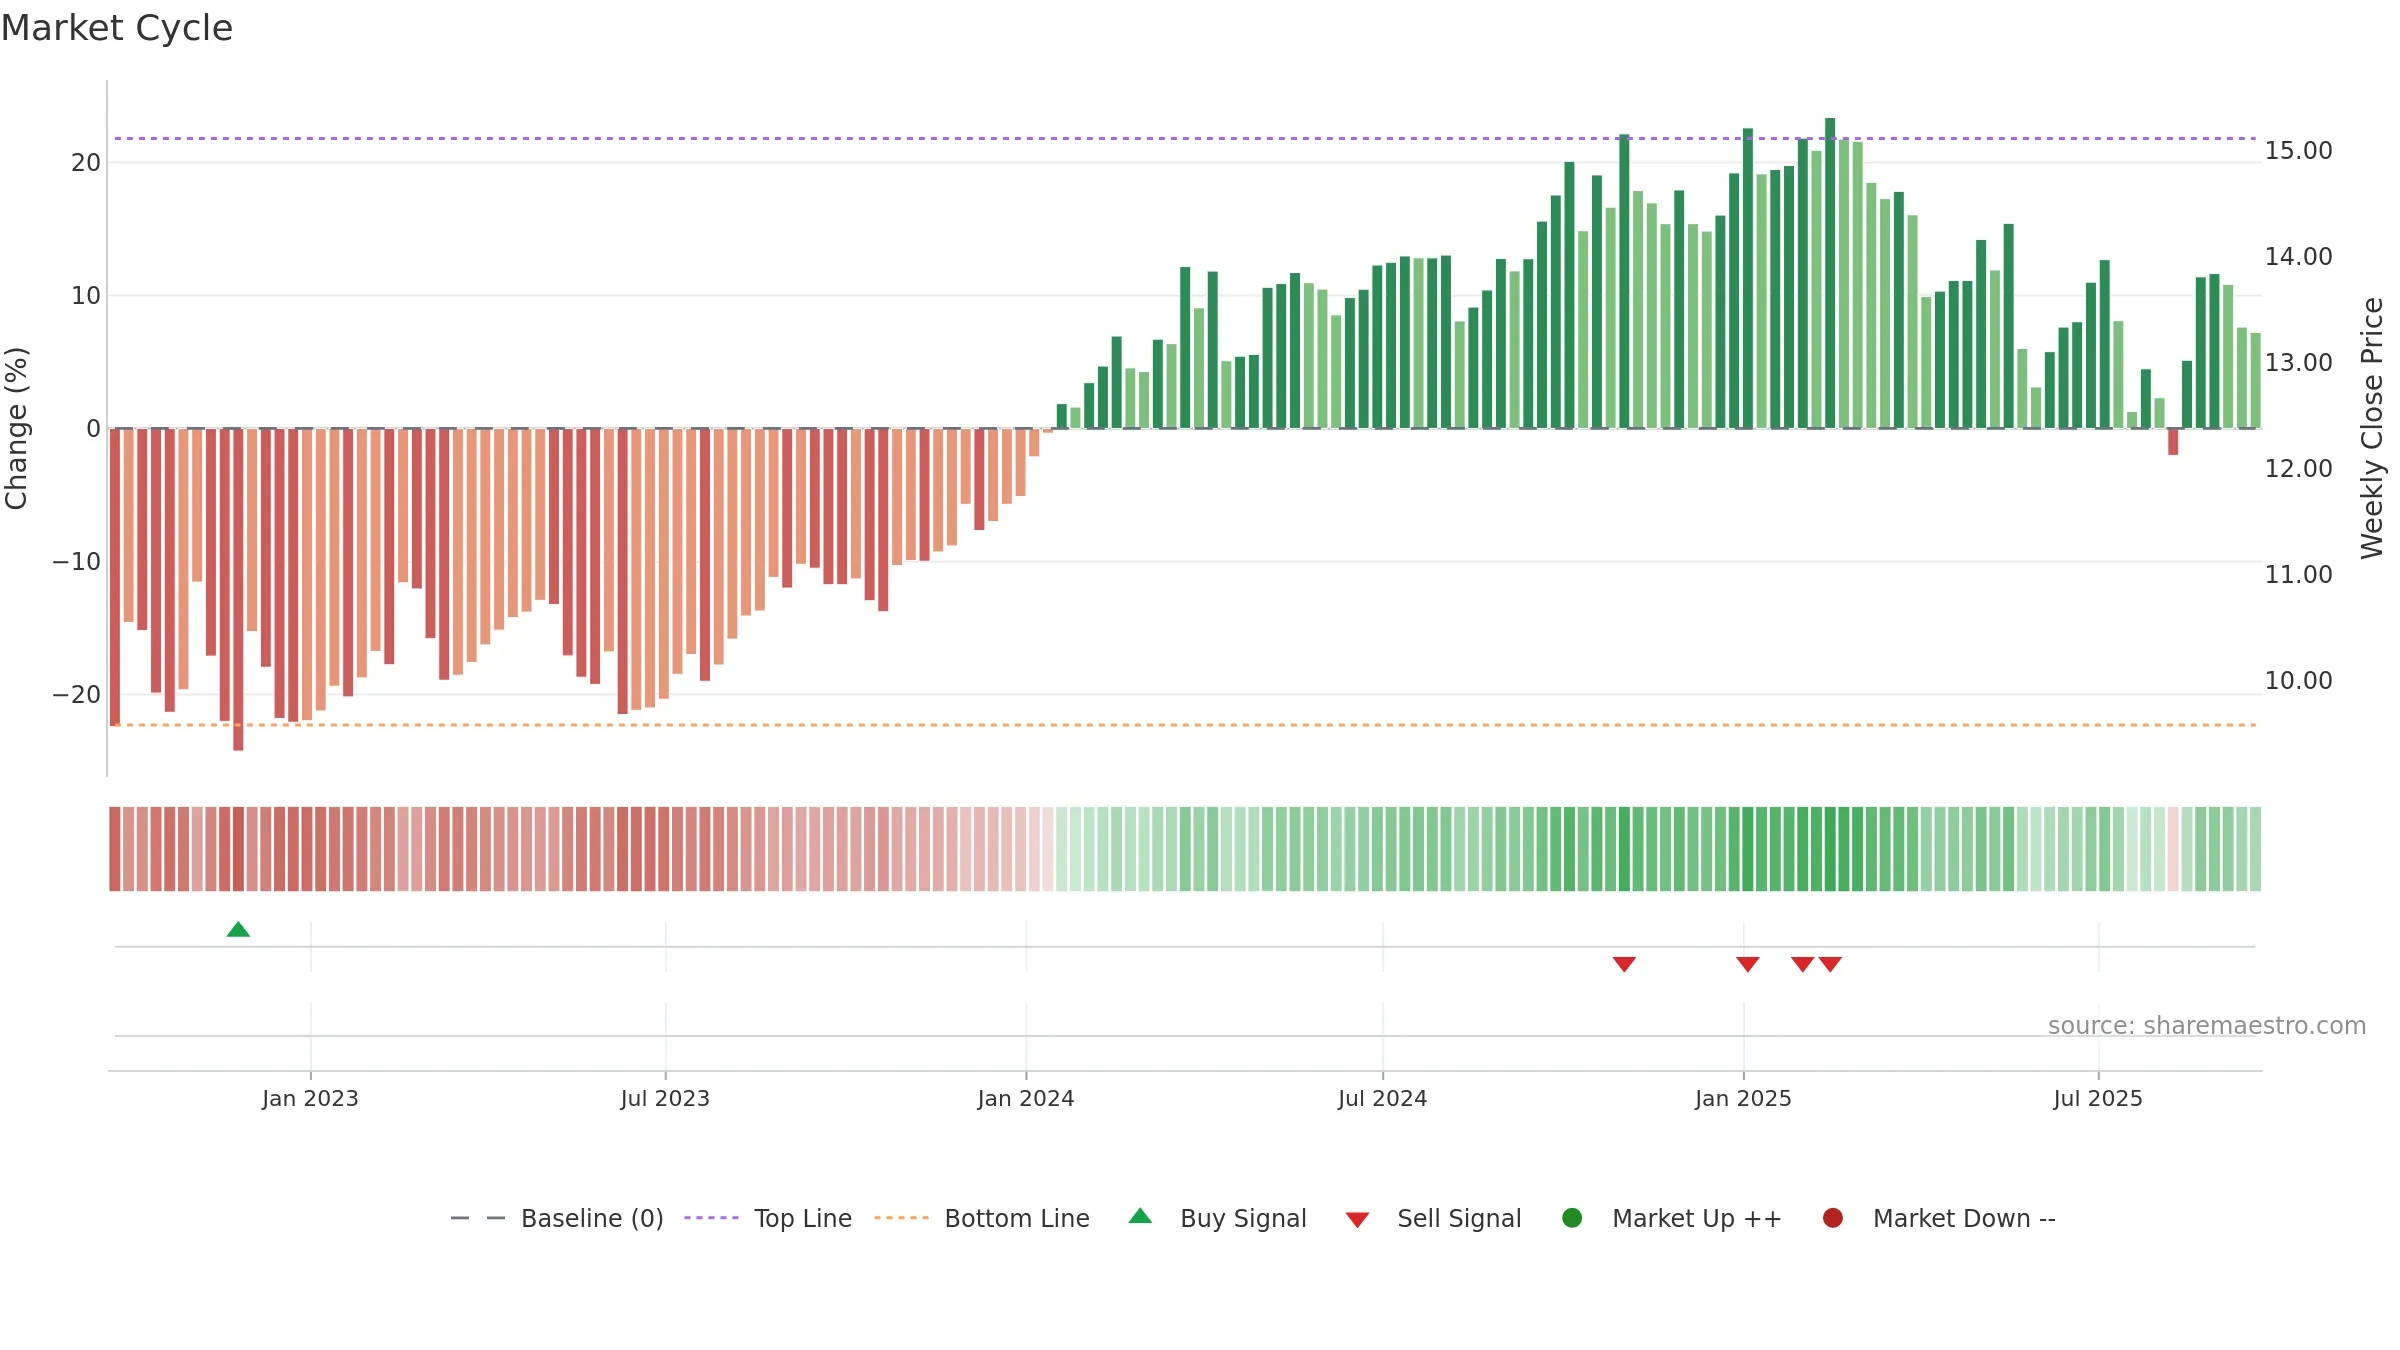Click the Jul 2023 x-axis label

[x=665, y=1098]
